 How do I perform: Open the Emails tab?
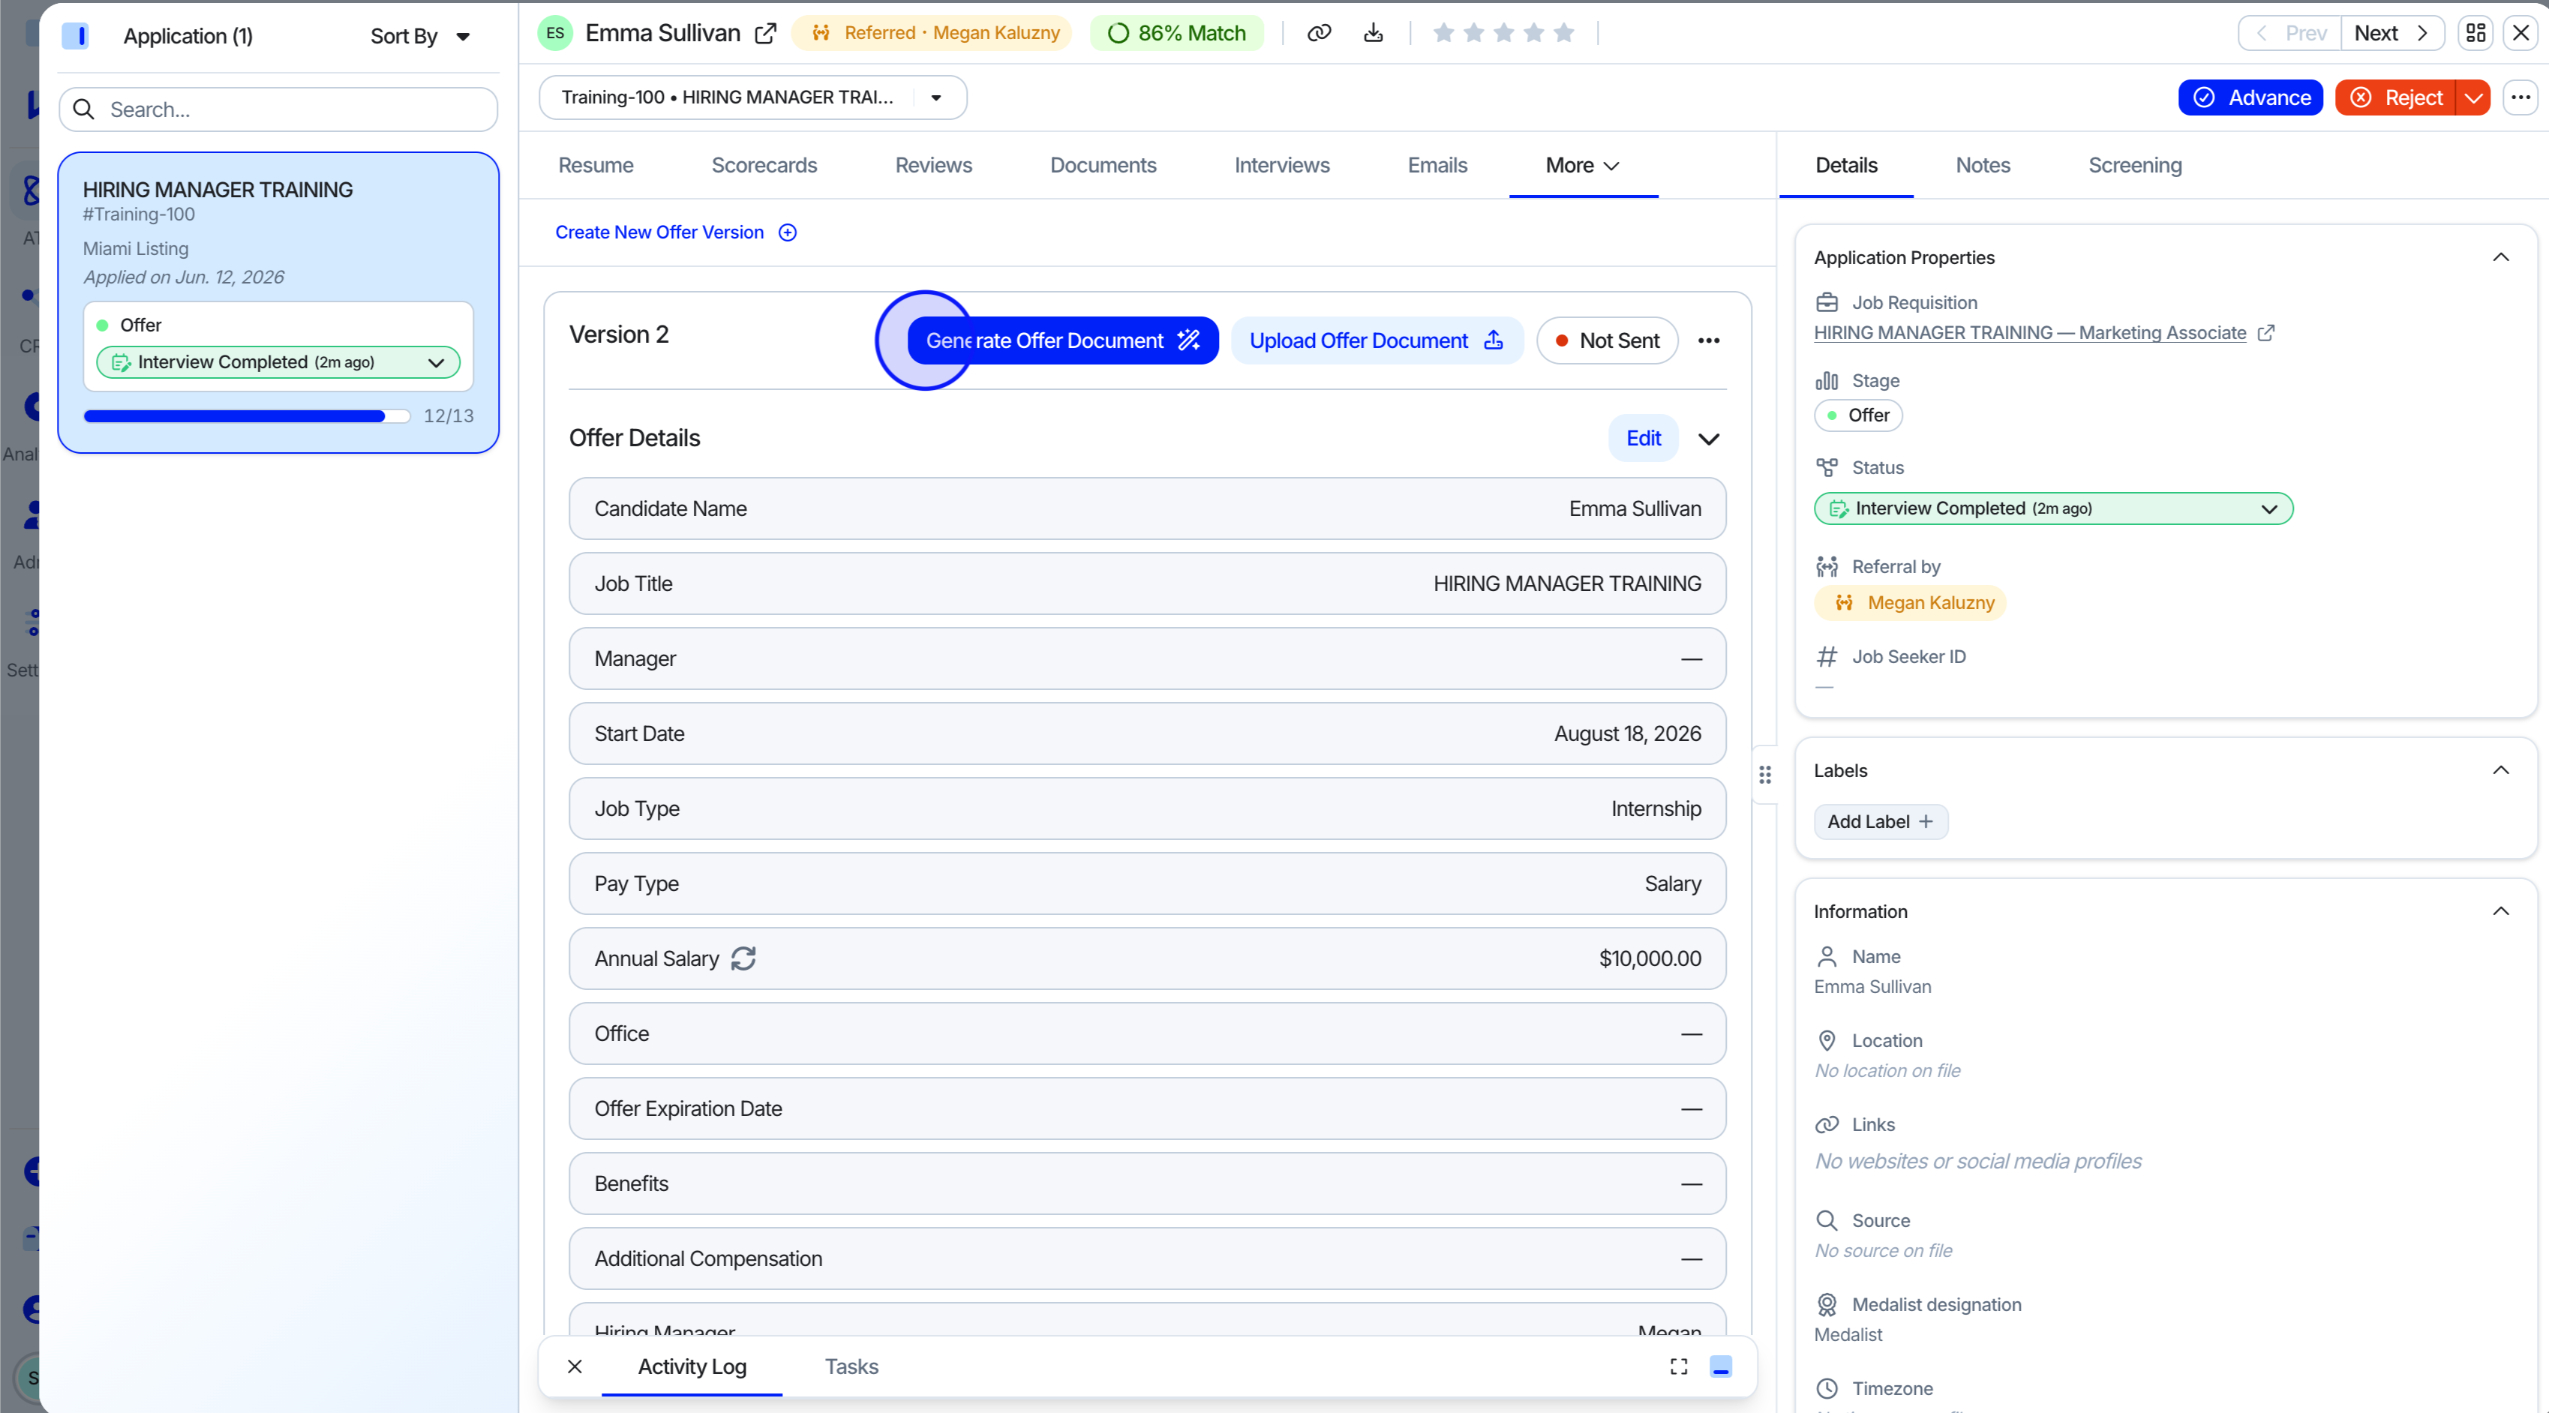pyautogui.click(x=1437, y=166)
